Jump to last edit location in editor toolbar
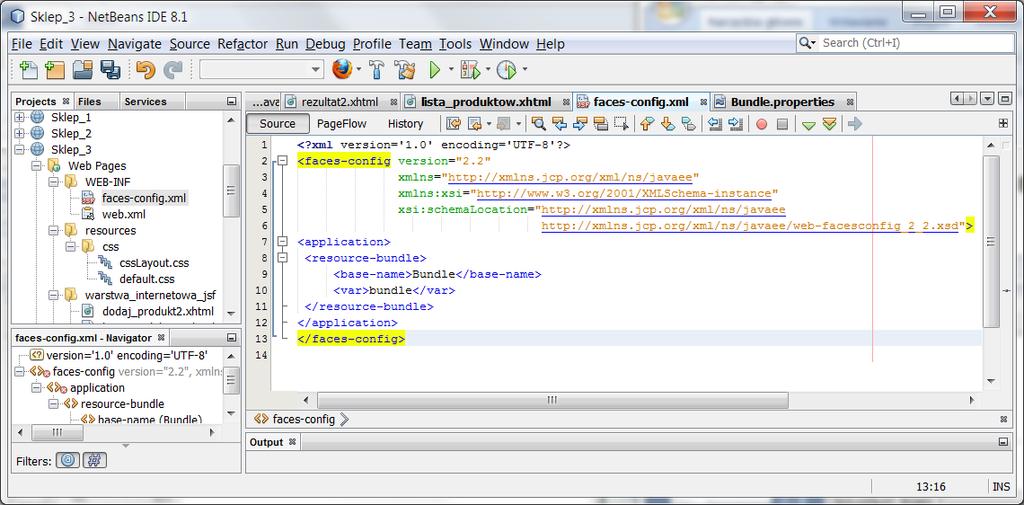Viewport: 1024px width, 505px height. point(453,123)
